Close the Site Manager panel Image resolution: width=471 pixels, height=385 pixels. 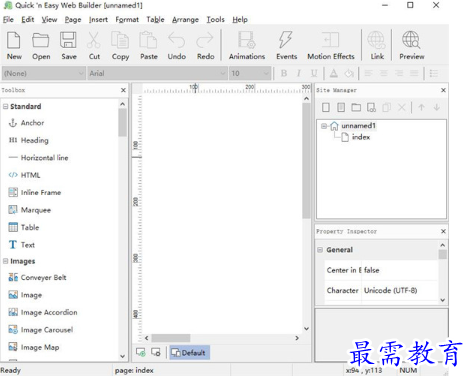pos(443,90)
